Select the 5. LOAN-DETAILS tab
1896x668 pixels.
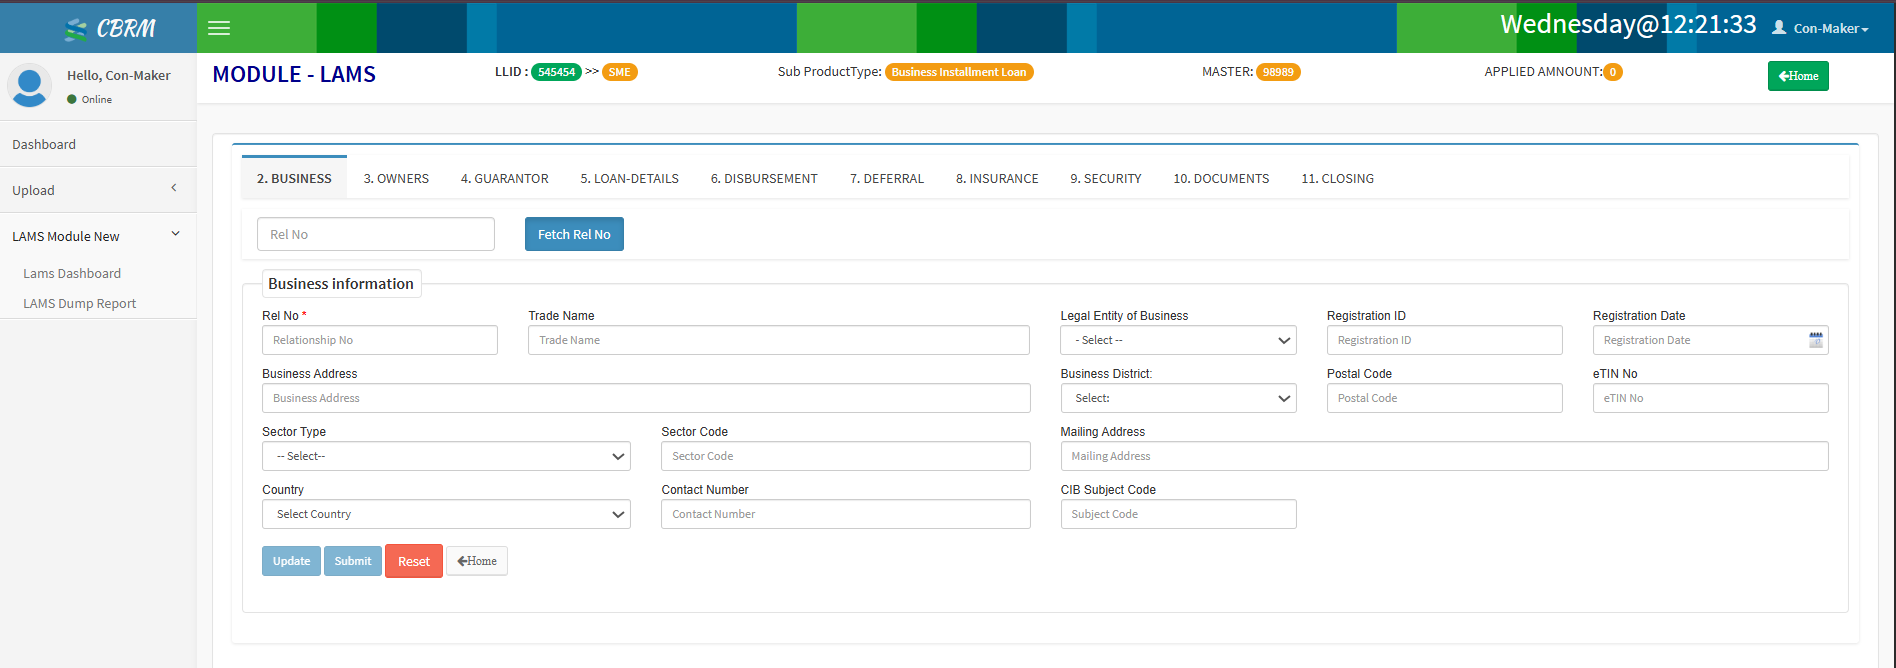click(x=629, y=179)
